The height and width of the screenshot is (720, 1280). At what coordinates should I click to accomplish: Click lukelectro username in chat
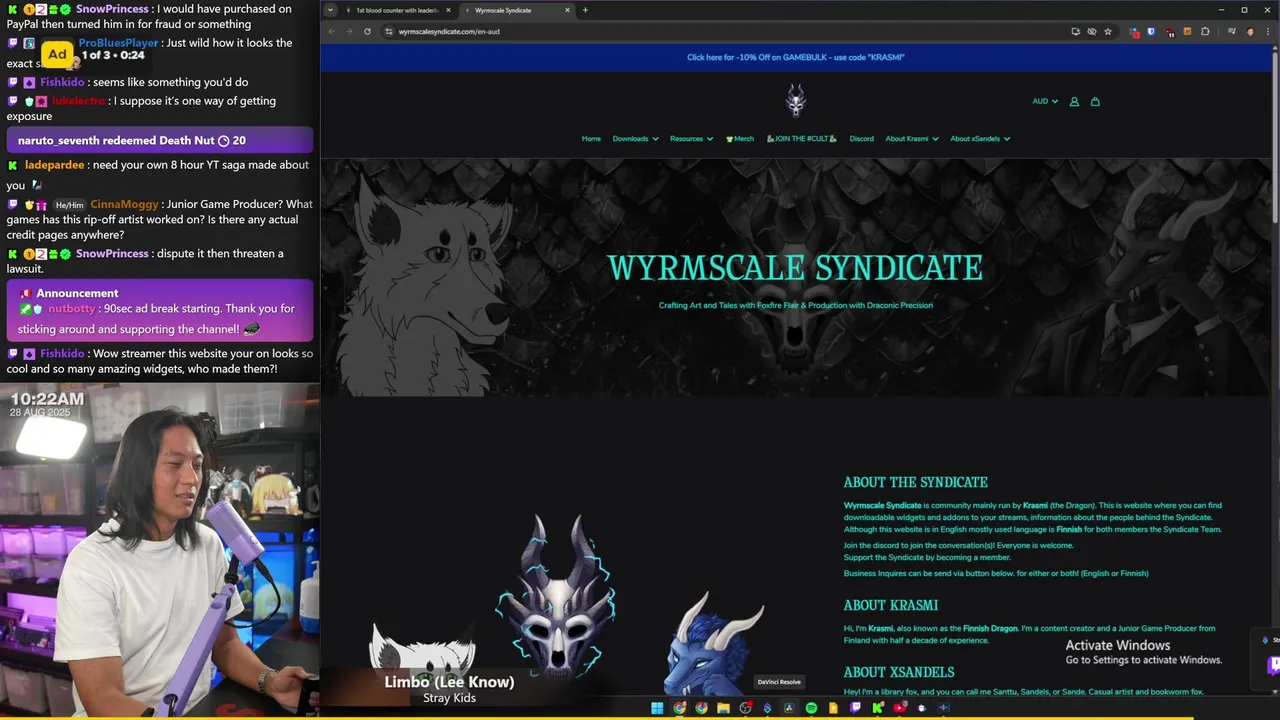79,101
